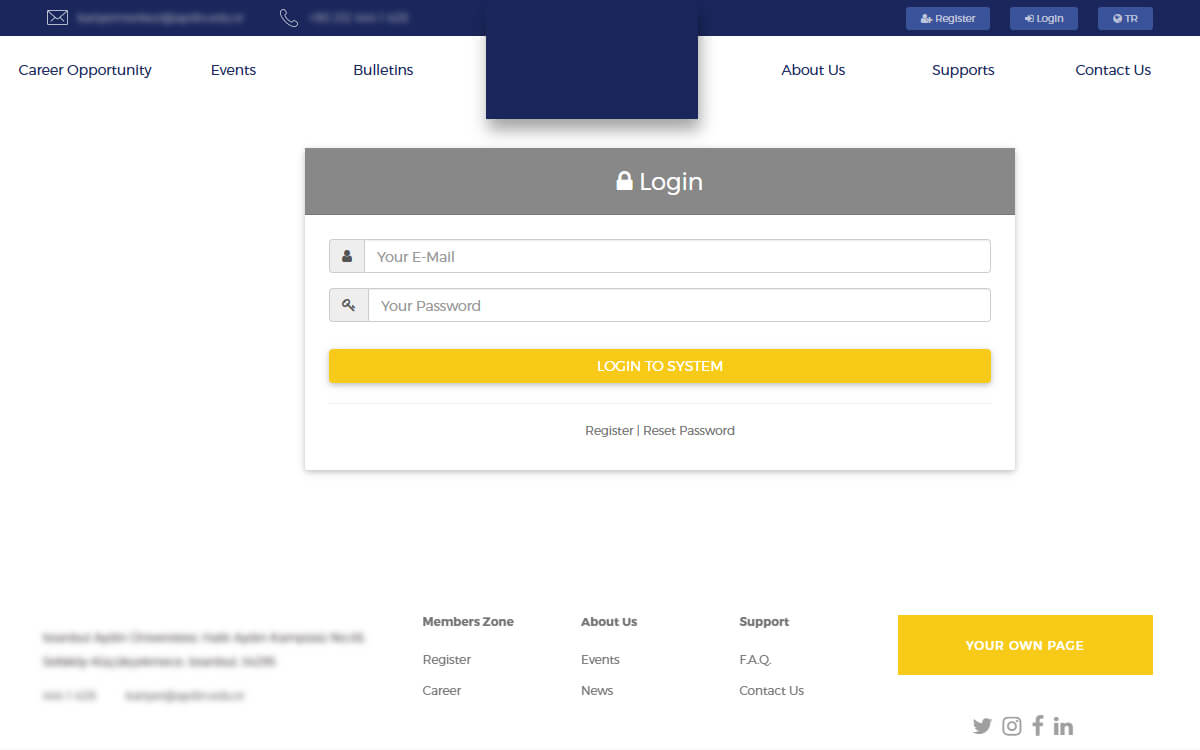The image size is (1200, 750).
Task: Open the Reset Password link
Action: pyautogui.click(x=689, y=430)
